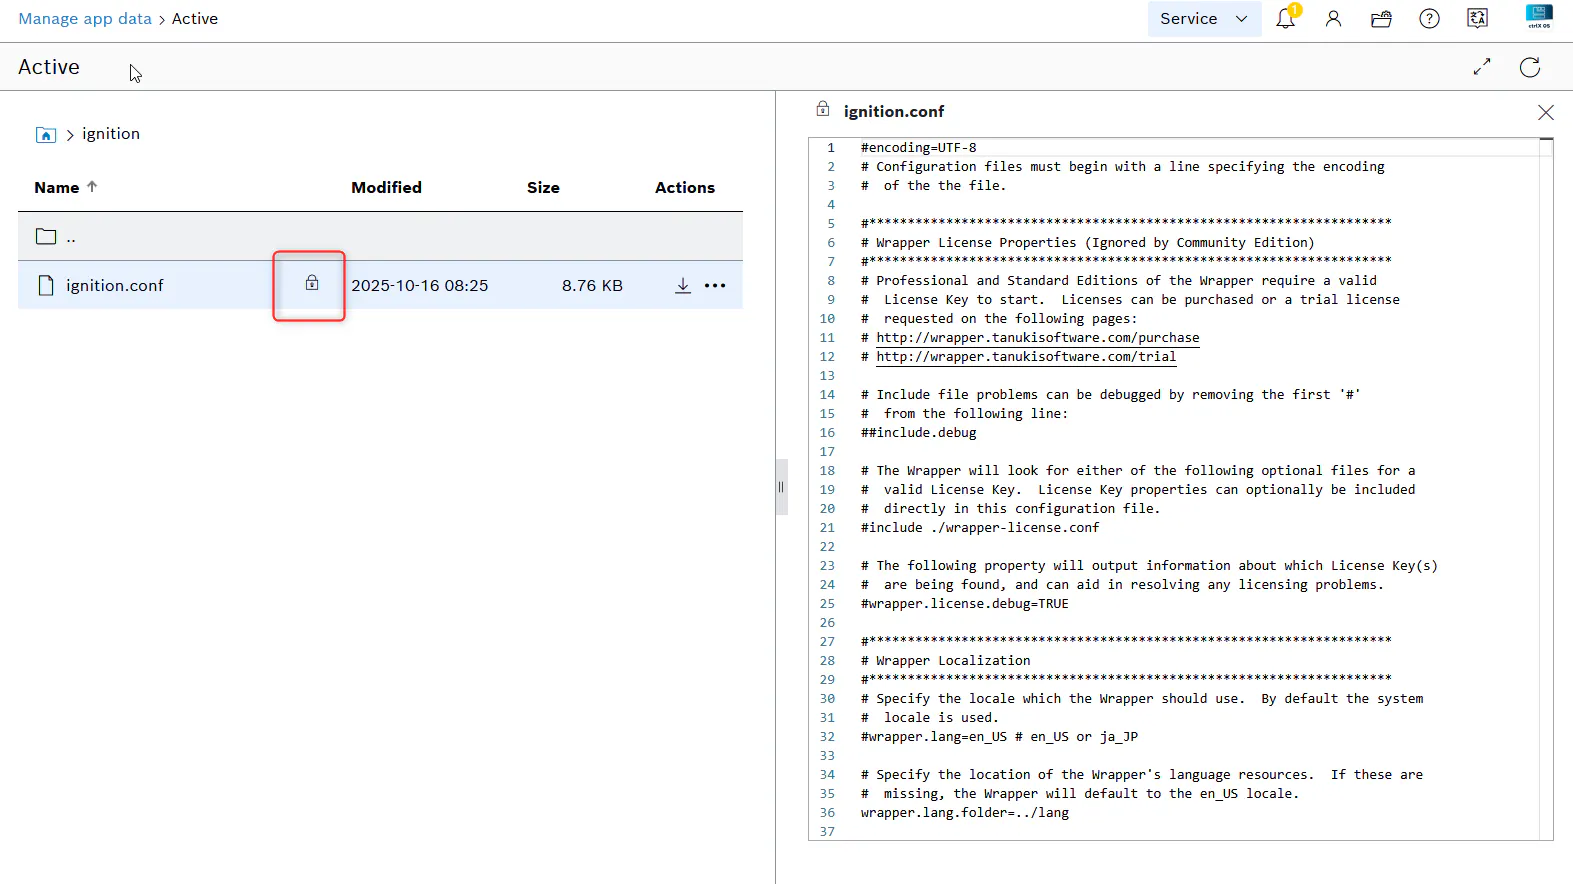Open the wrapper trial URL link
Image resolution: width=1573 pixels, height=884 pixels.
point(1026,357)
